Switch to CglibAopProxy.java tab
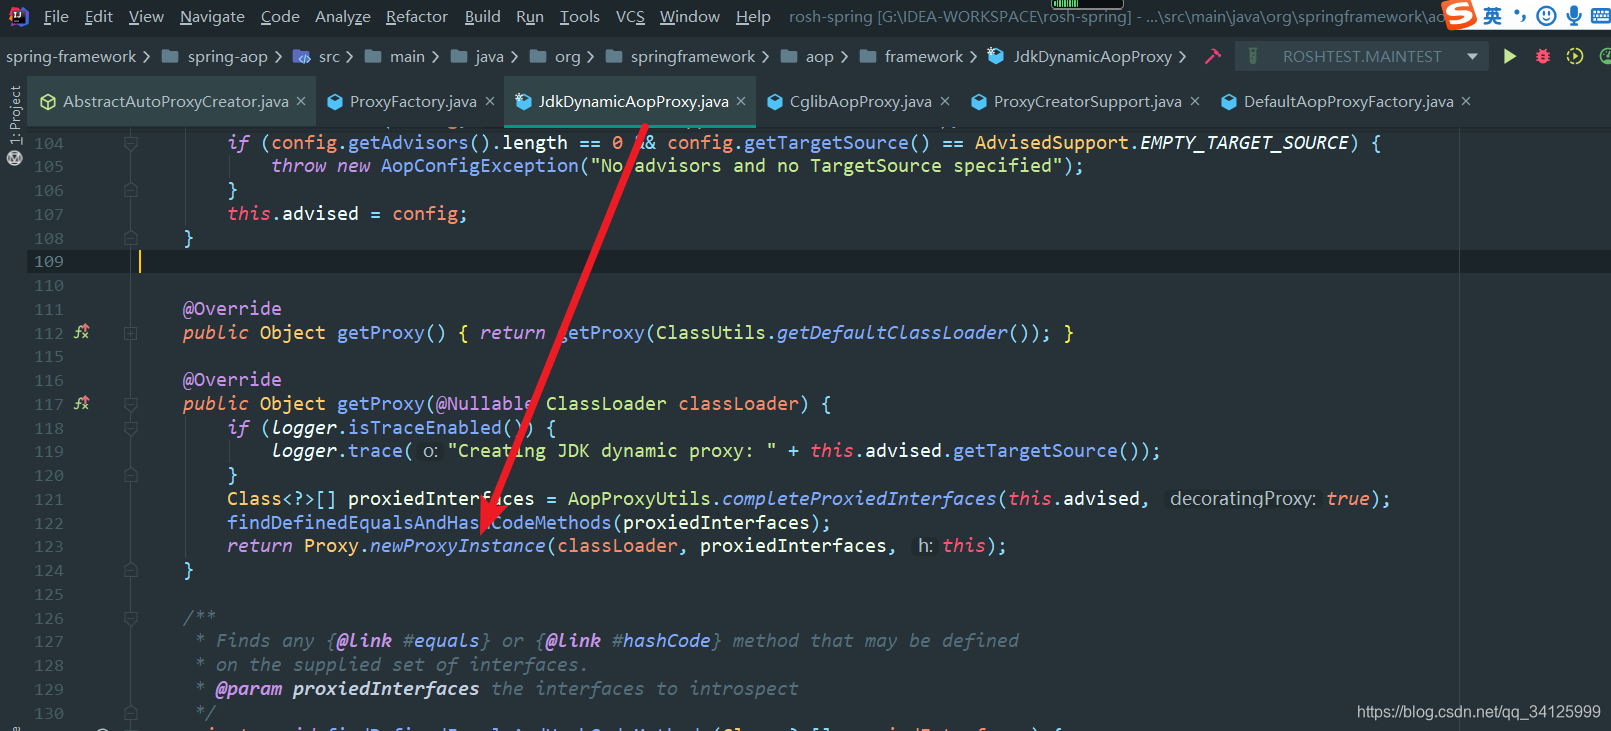Screen dimensions: 1611x731 click(x=850, y=102)
